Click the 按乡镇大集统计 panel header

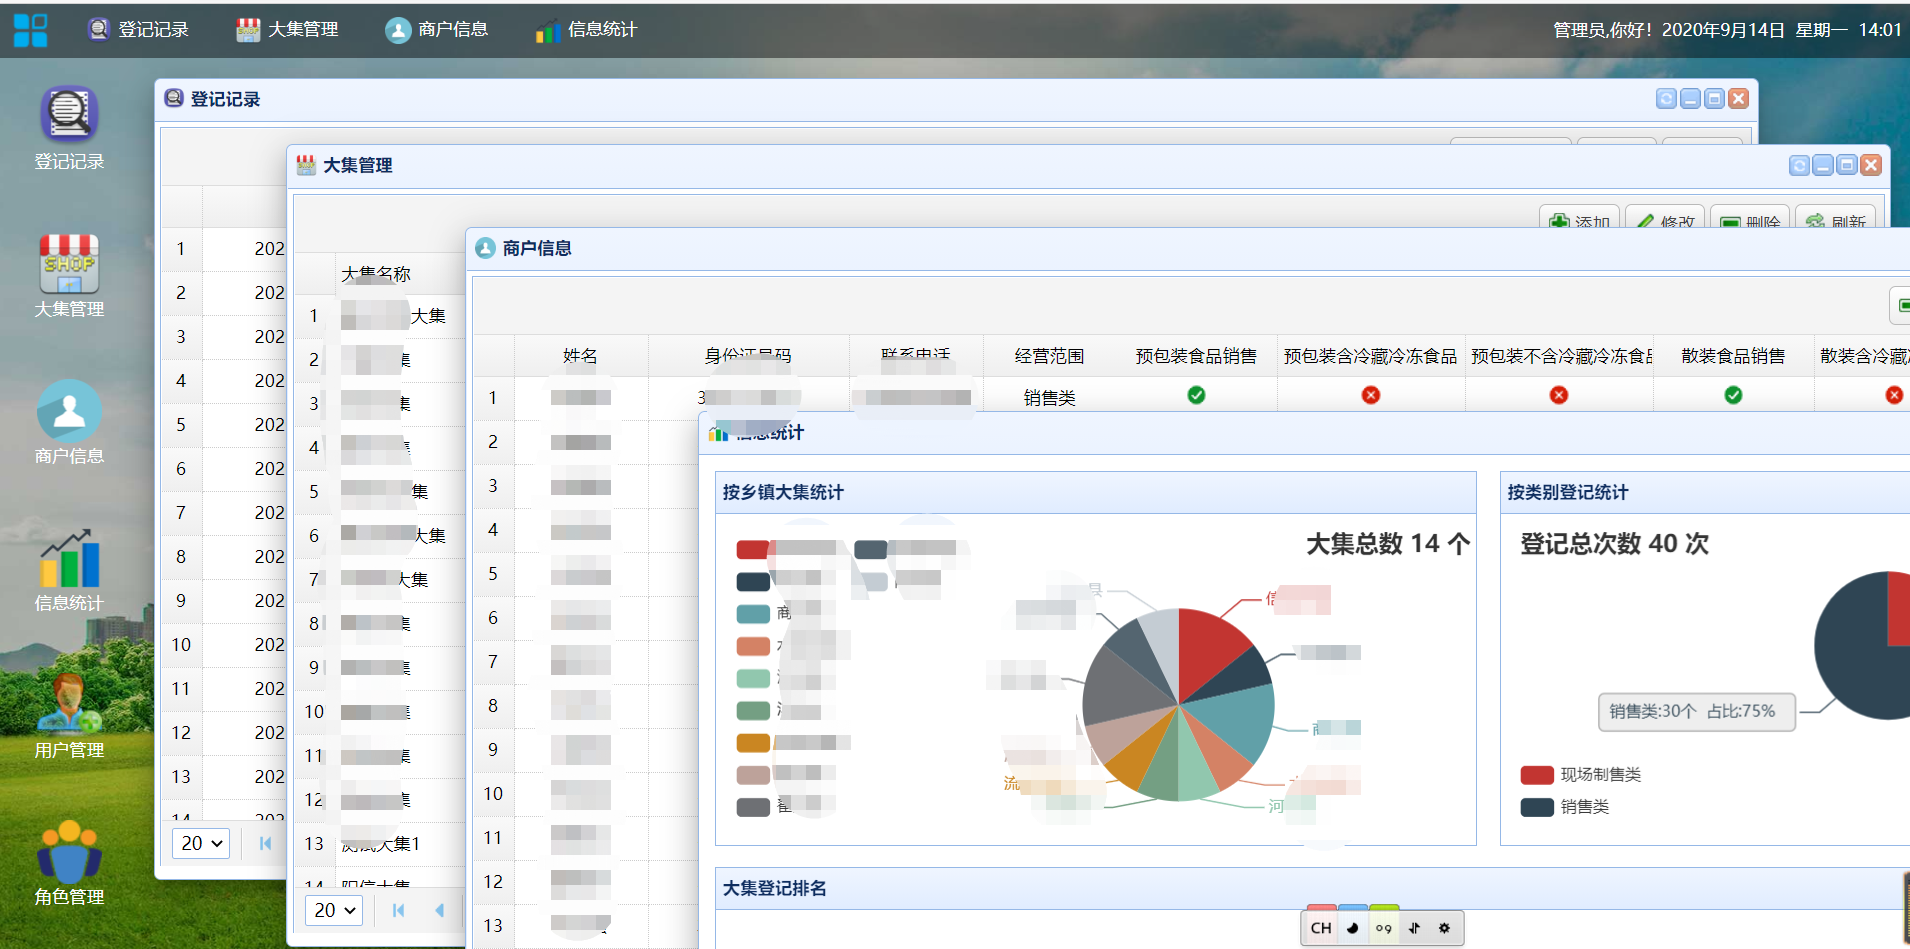[x=1096, y=492]
